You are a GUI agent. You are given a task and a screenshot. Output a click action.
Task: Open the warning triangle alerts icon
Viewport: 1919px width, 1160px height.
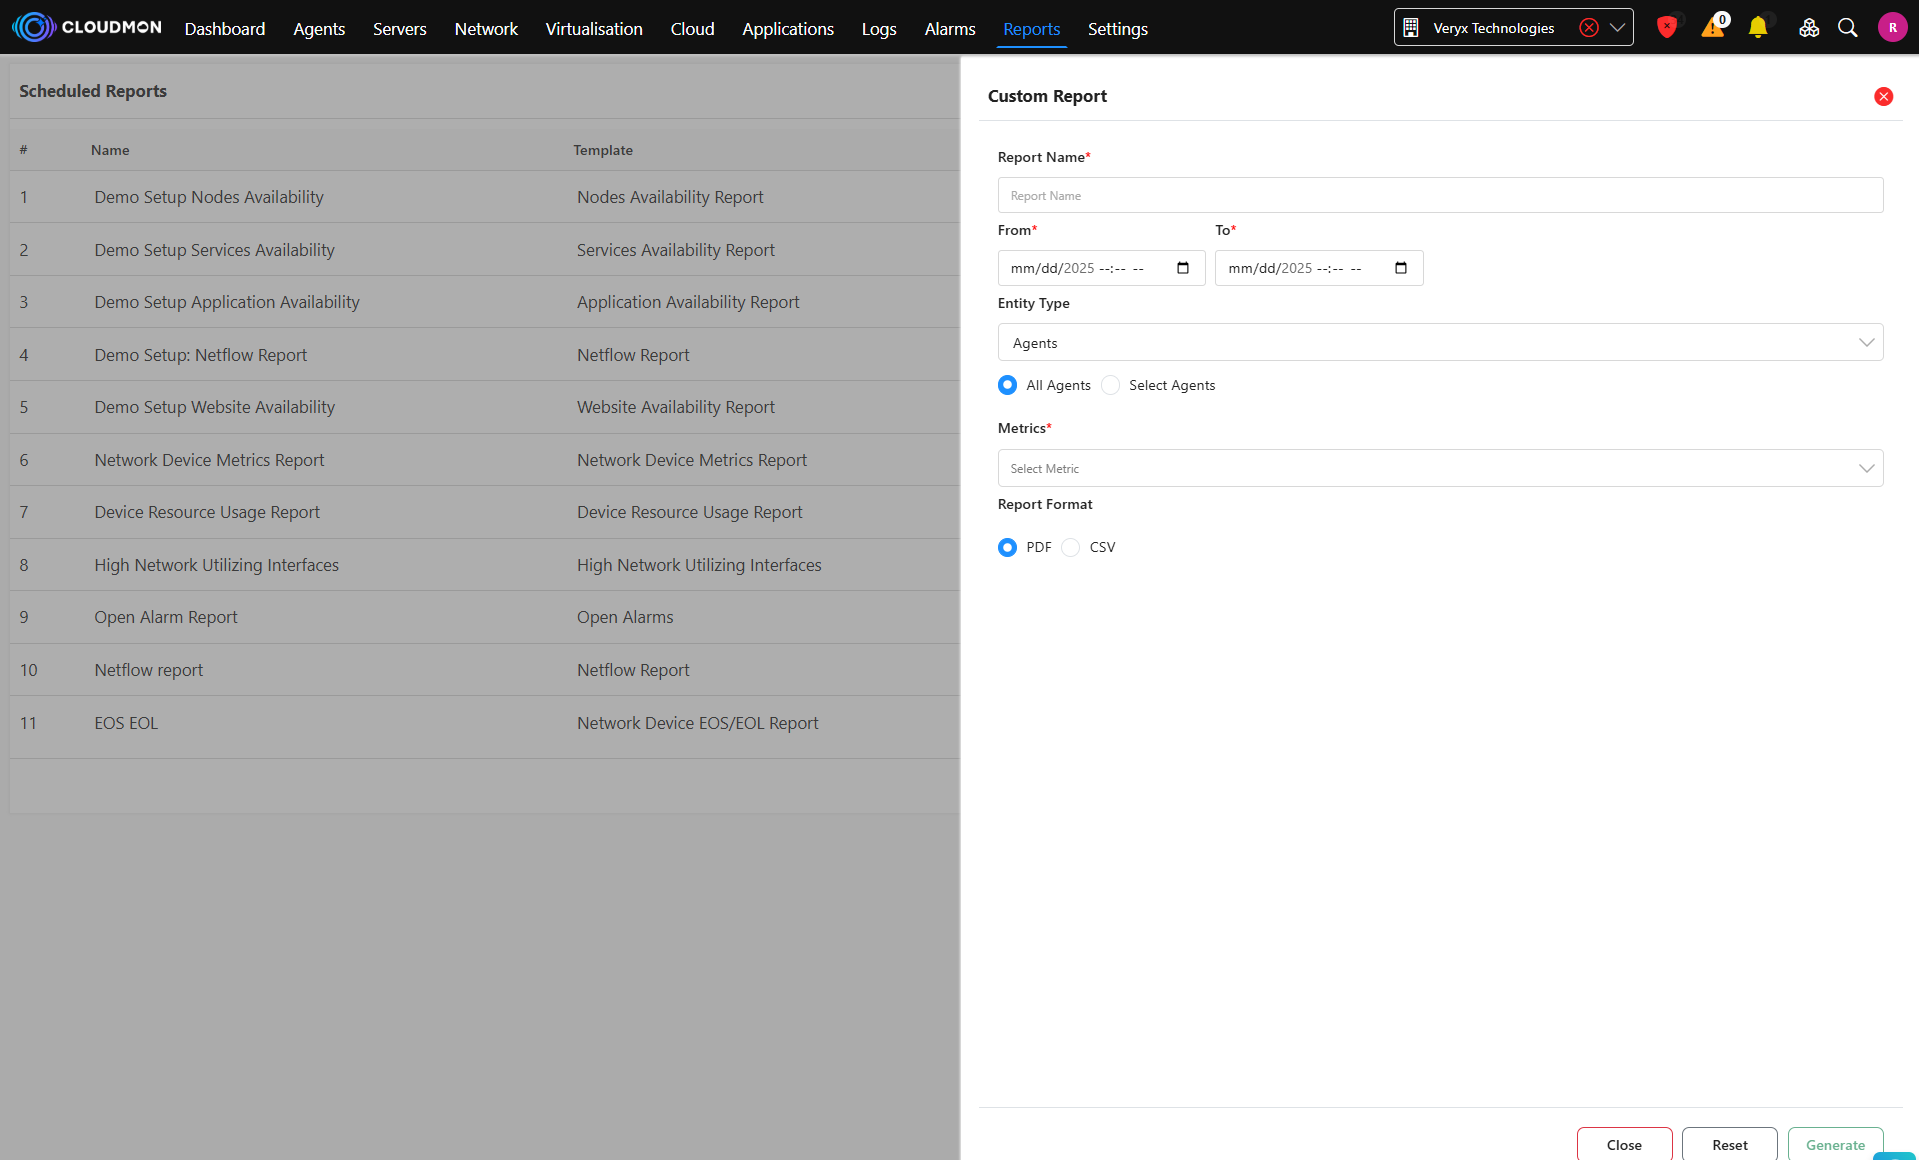tap(1712, 28)
